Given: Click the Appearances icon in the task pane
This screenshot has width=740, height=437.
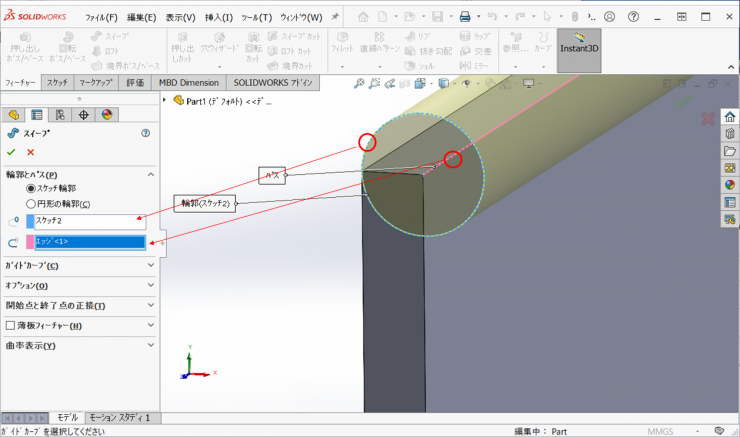Looking at the screenshot, I should click(x=729, y=184).
